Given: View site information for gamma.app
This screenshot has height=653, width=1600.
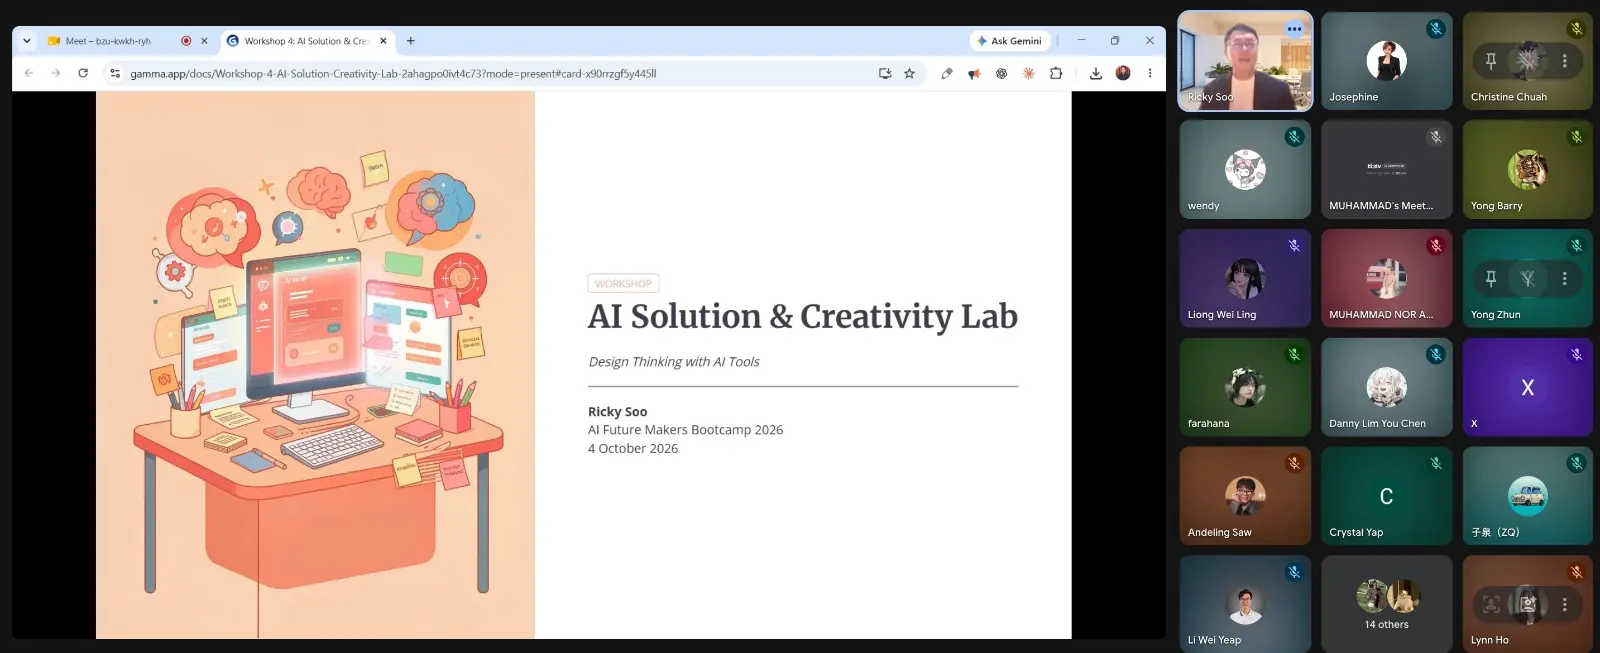Looking at the screenshot, I should coord(115,73).
